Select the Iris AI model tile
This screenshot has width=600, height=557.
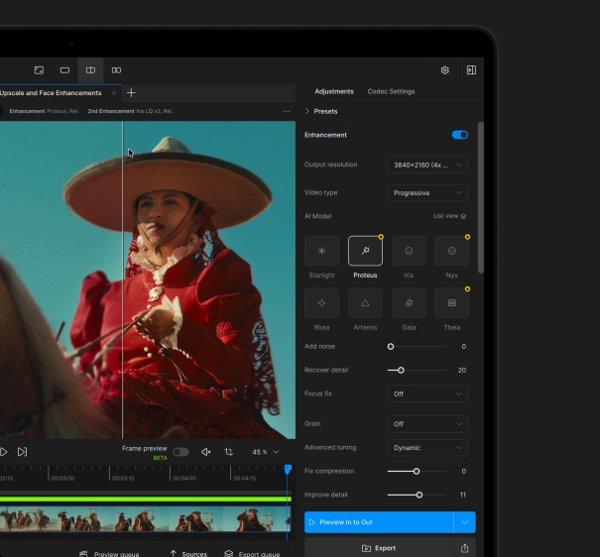point(409,251)
